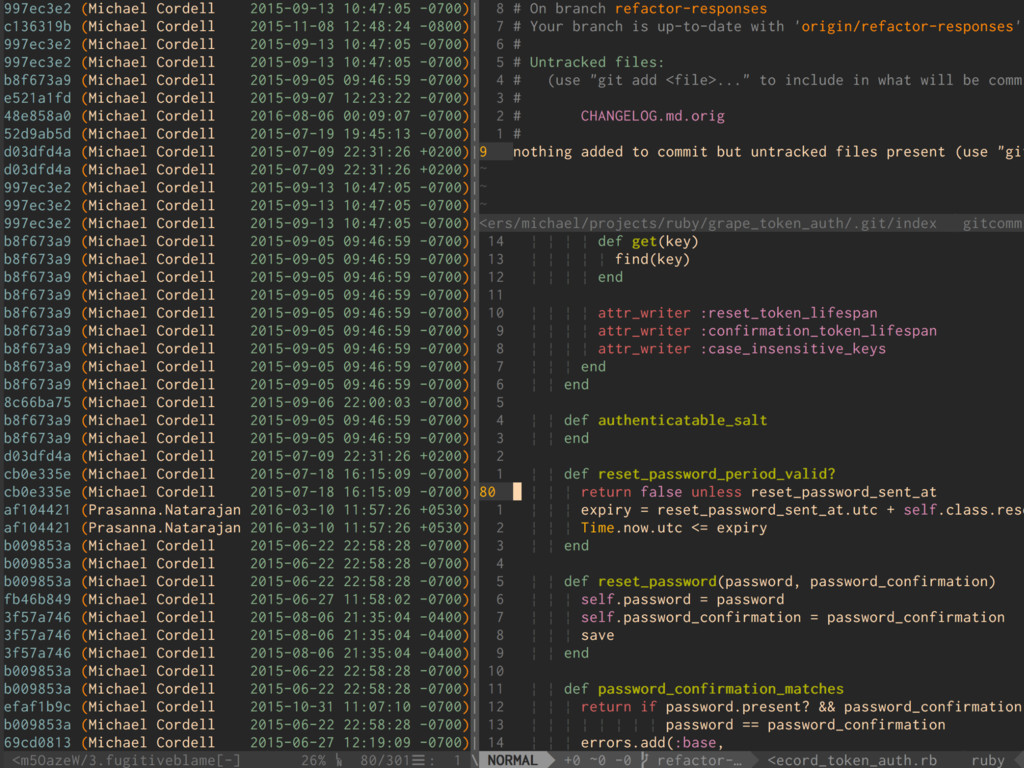Screen dimensions: 1024x768
Task: Click attr_writer :reset_token_lifespan line
Action: tap(737, 313)
